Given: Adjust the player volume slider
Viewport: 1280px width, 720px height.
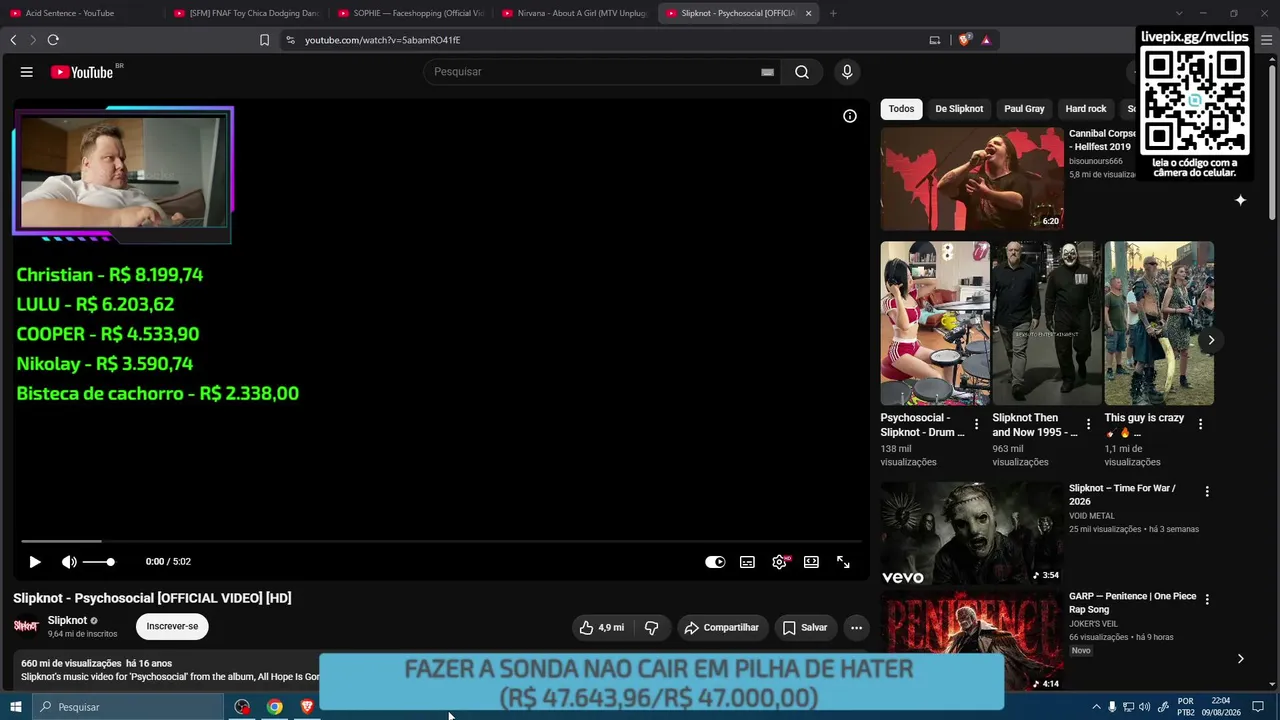Looking at the screenshot, I should point(98,562).
